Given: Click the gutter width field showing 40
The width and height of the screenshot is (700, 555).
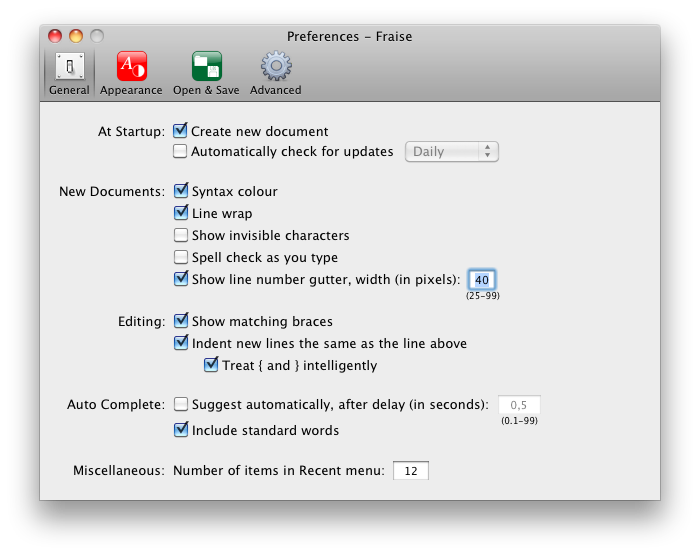Looking at the screenshot, I should pyautogui.click(x=482, y=280).
